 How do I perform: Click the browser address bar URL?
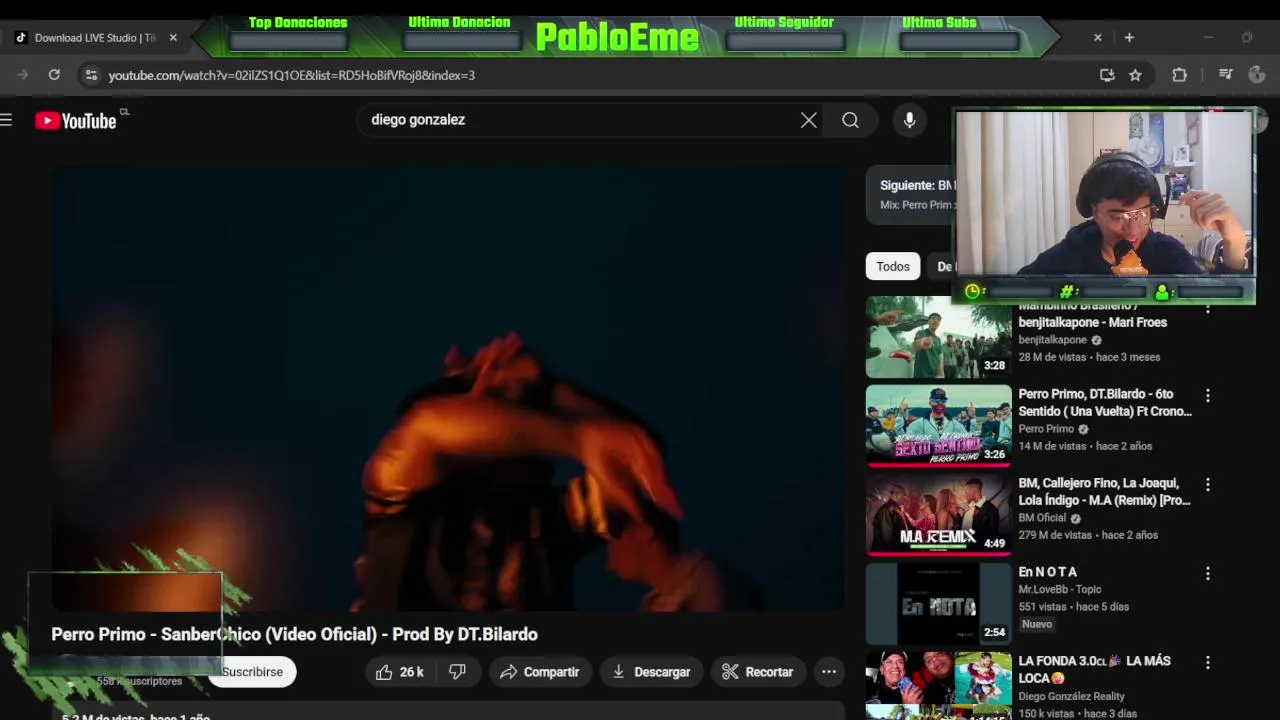pos(291,75)
